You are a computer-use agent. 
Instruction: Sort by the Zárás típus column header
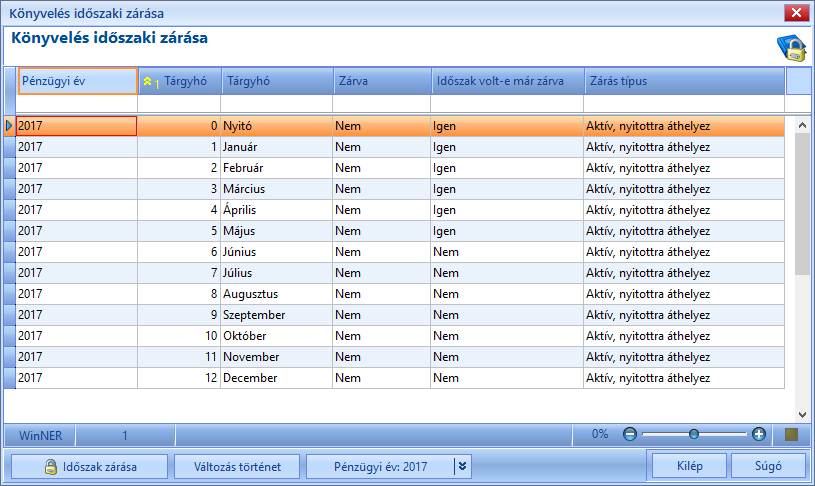pyautogui.click(x=685, y=81)
